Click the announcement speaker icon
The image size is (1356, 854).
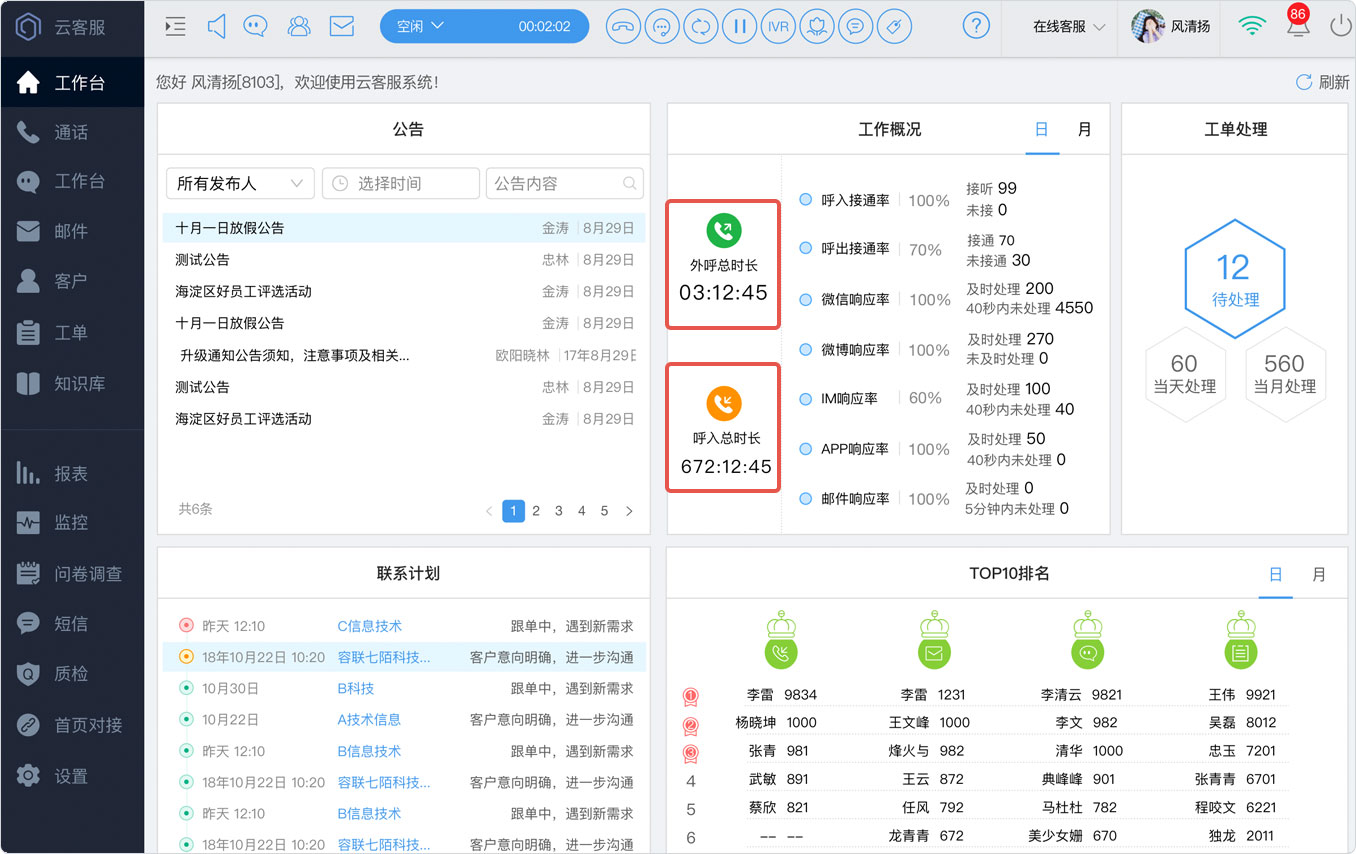(216, 27)
